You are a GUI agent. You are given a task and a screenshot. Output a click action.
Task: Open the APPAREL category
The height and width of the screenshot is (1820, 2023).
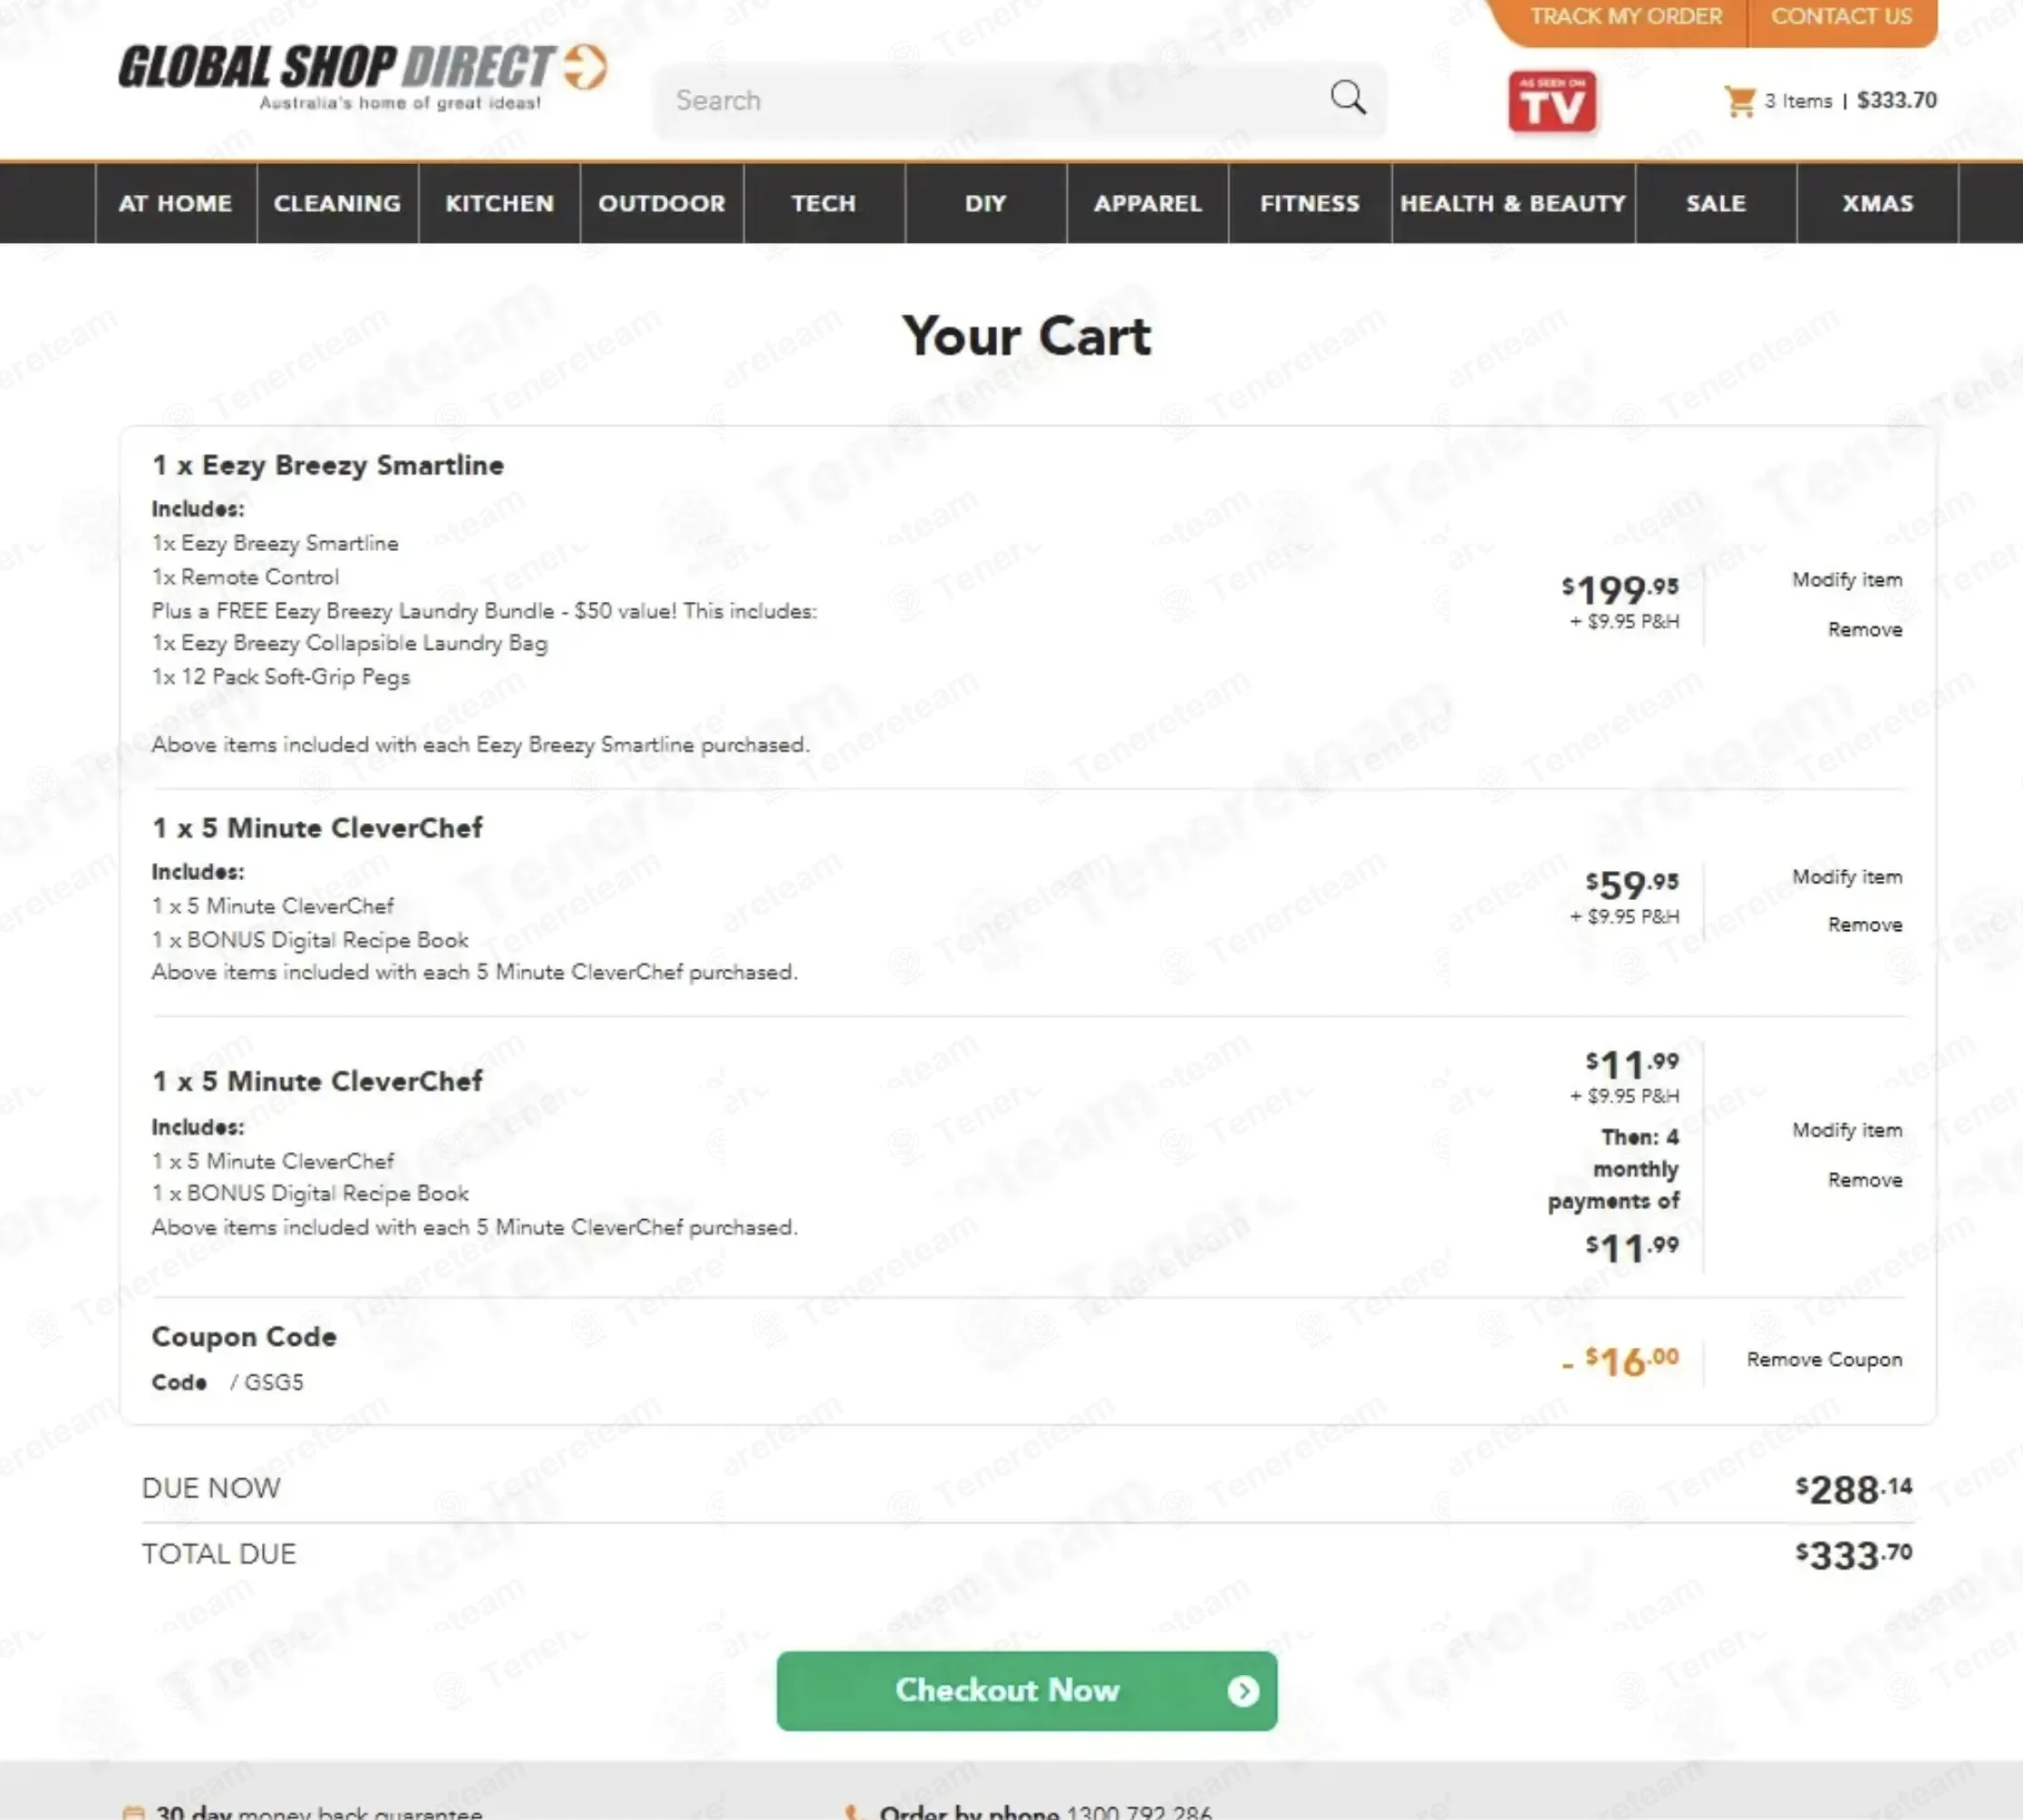tap(1148, 203)
